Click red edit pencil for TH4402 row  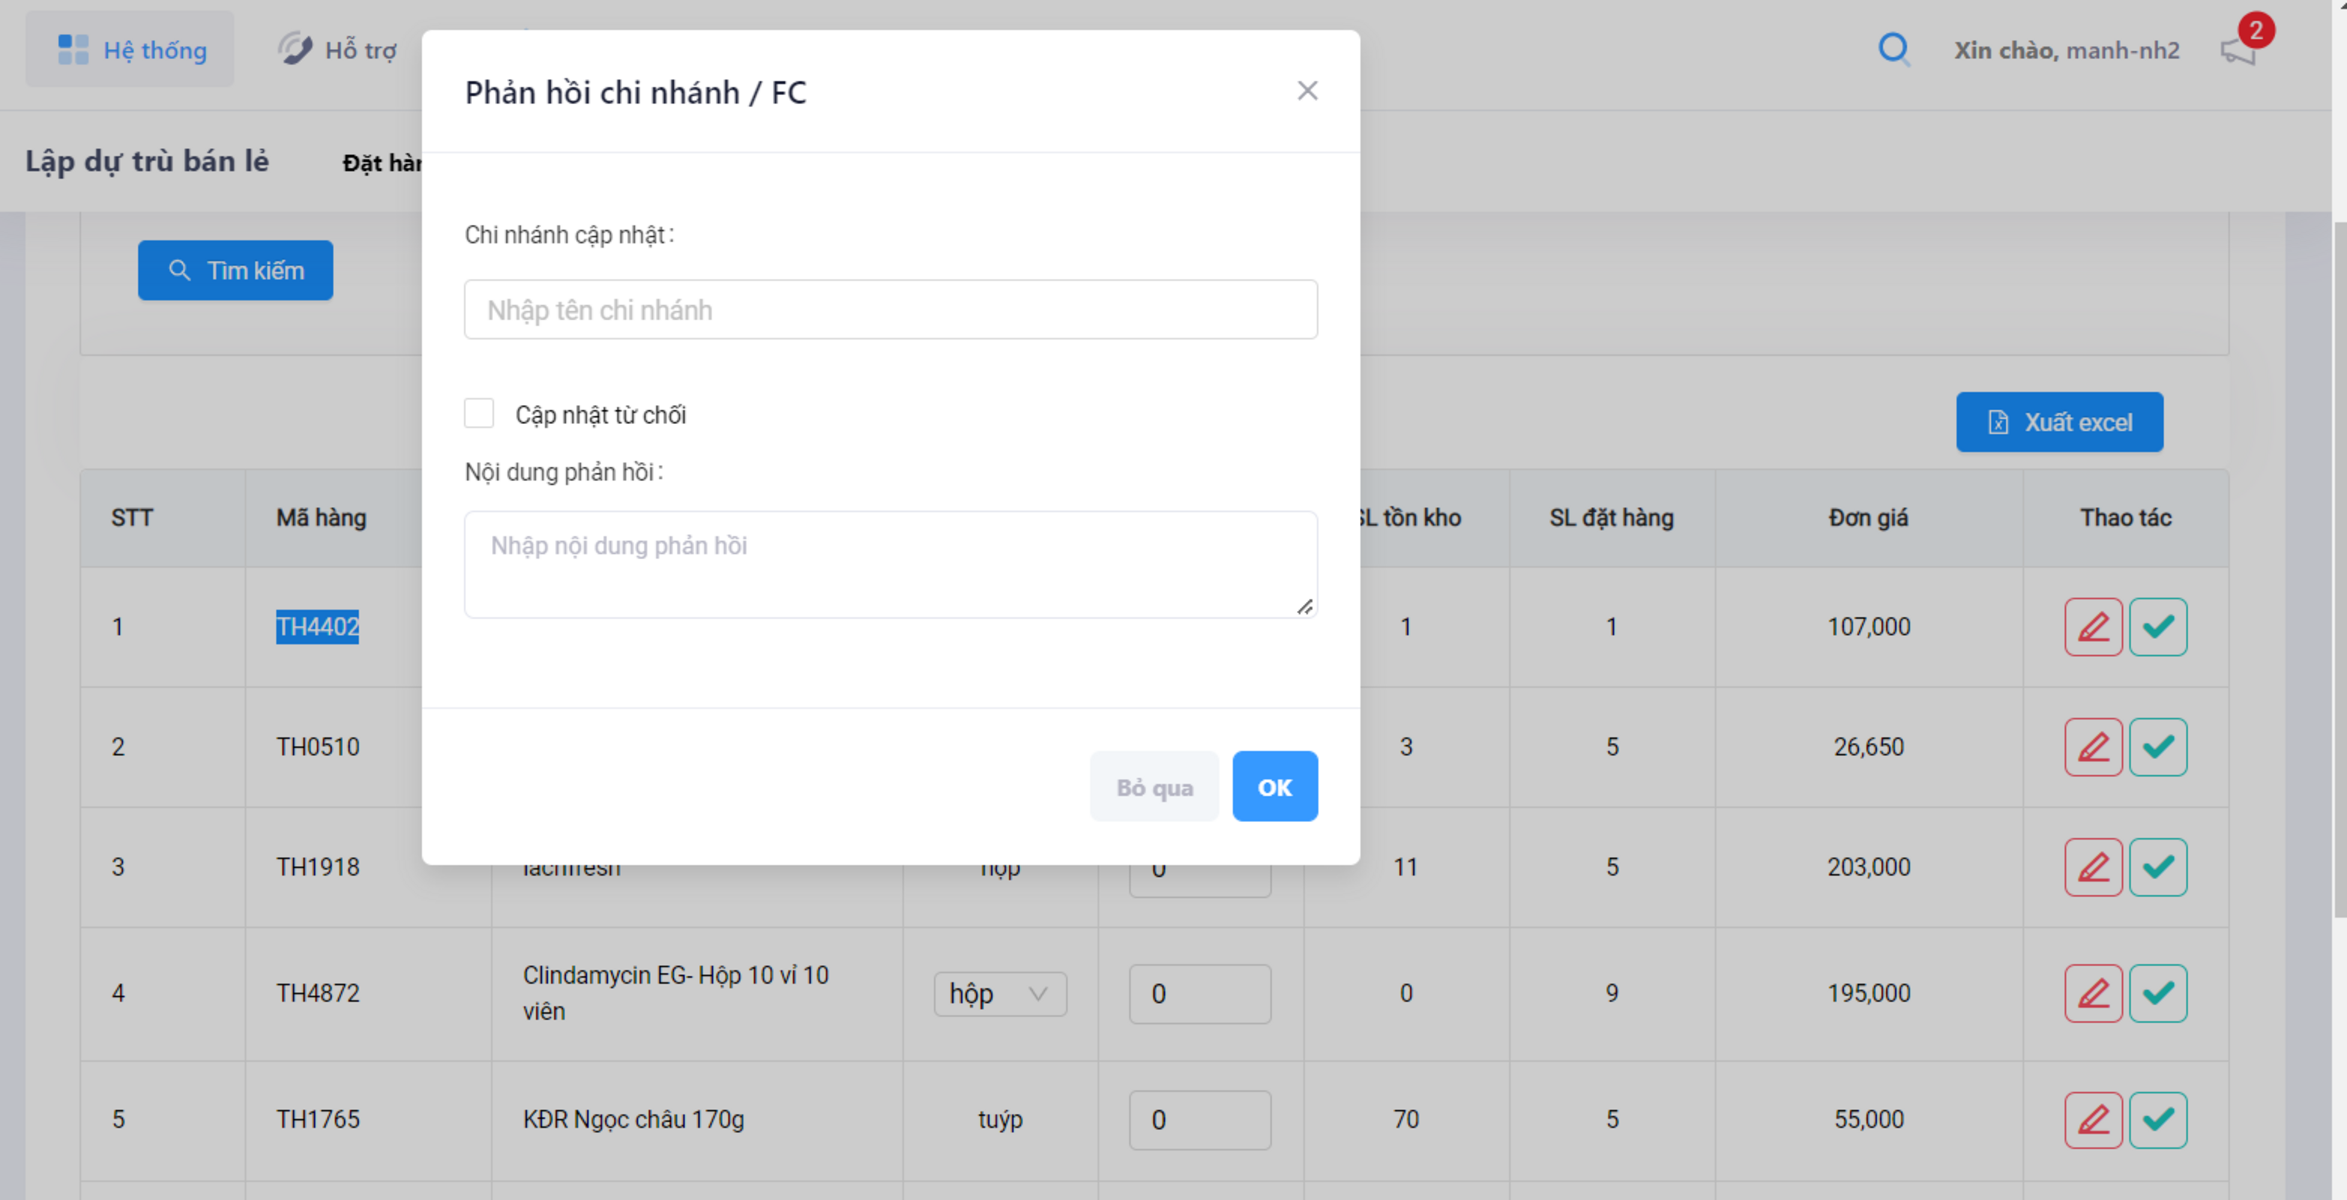pos(2092,627)
